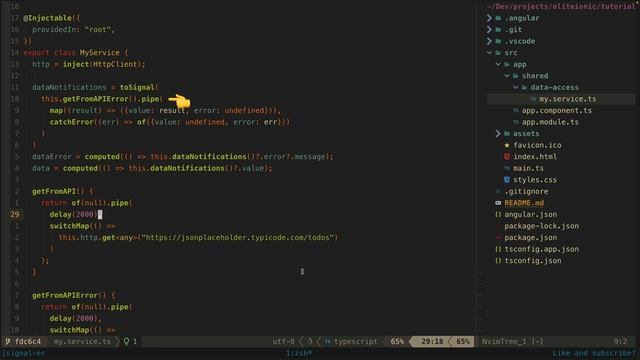The image size is (640, 360).
Task: Click the project path header in NvimTree
Action: coord(562,6)
